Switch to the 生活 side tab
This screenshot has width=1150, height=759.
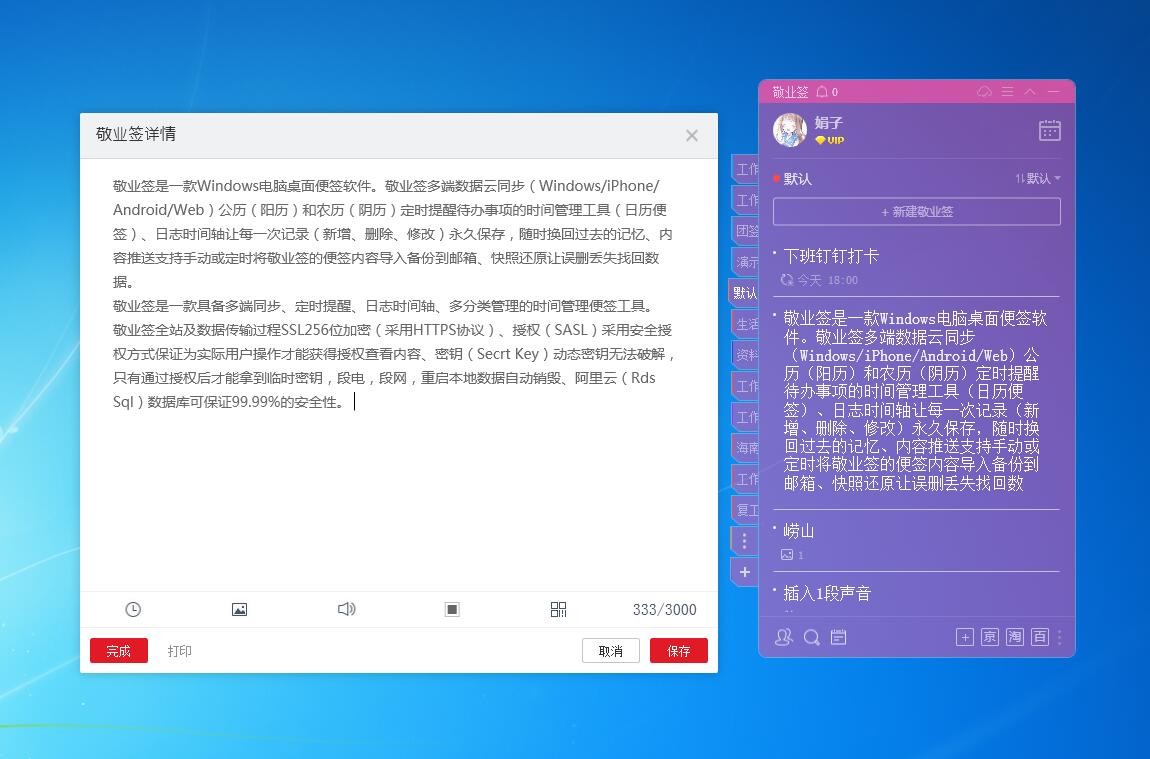click(x=746, y=324)
